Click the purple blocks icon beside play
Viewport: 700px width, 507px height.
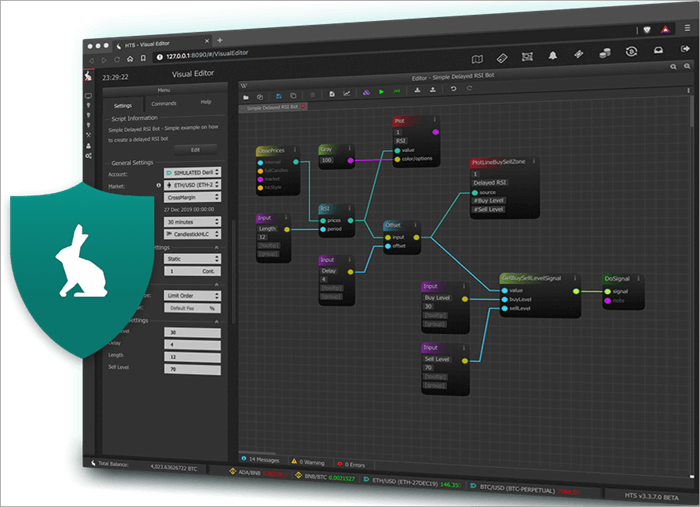366,92
